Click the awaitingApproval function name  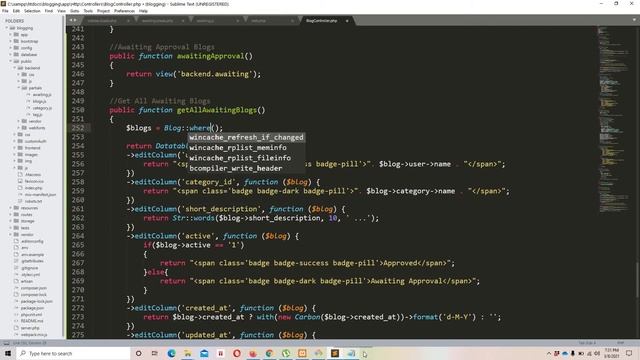click(x=210, y=56)
